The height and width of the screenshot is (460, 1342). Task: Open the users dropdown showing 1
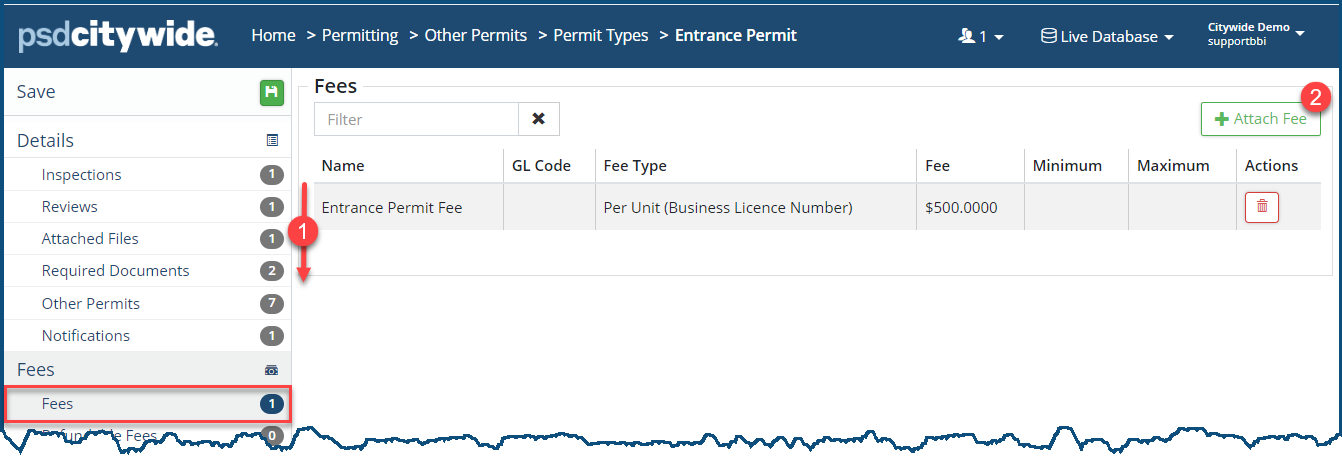[x=980, y=36]
